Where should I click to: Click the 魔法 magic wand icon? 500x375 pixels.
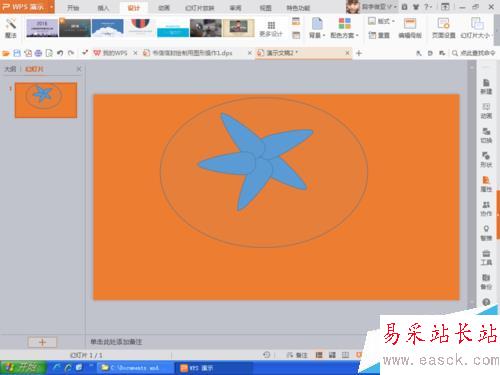(x=11, y=28)
